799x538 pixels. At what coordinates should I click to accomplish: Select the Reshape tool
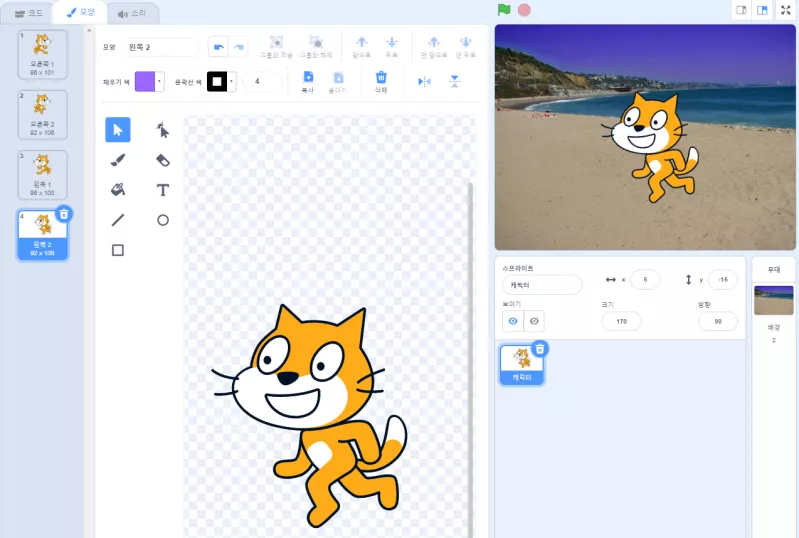click(163, 130)
